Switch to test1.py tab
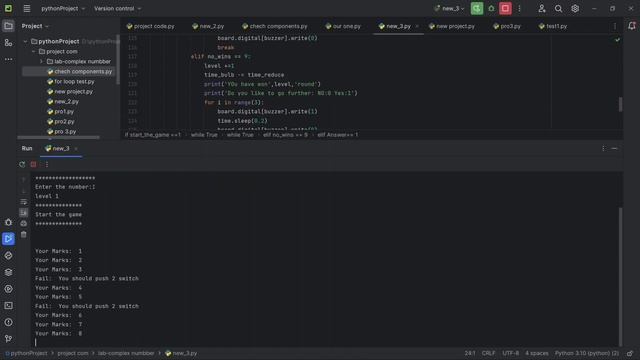640x360 pixels. pyautogui.click(x=553, y=26)
